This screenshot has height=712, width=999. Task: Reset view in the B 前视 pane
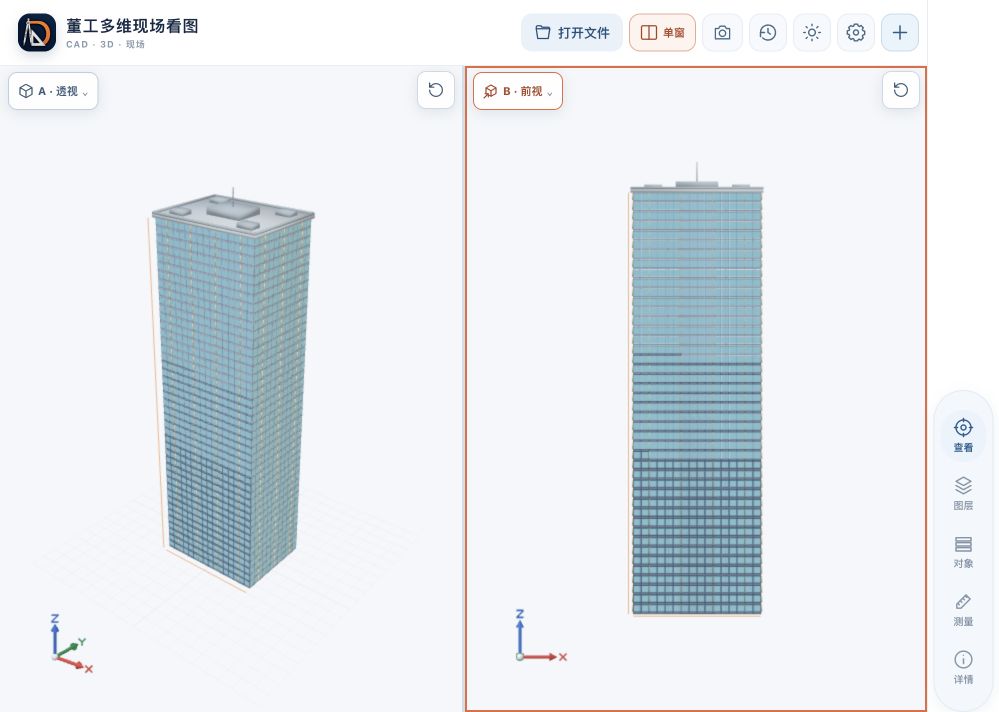[900, 90]
